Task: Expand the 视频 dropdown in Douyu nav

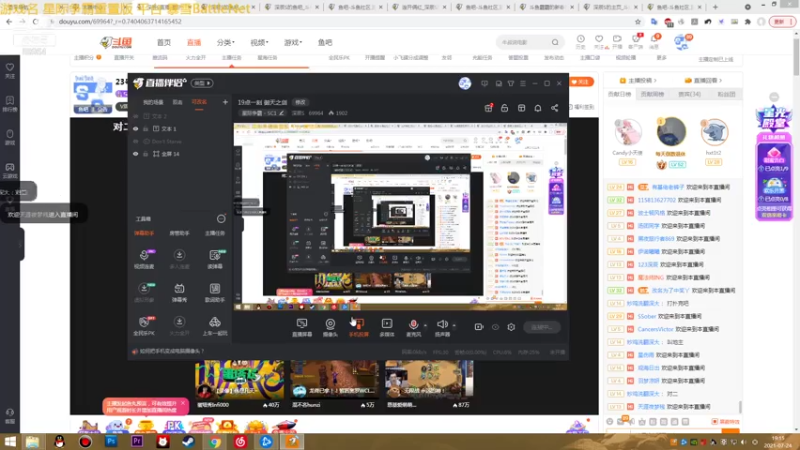Action: pyautogui.click(x=259, y=42)
